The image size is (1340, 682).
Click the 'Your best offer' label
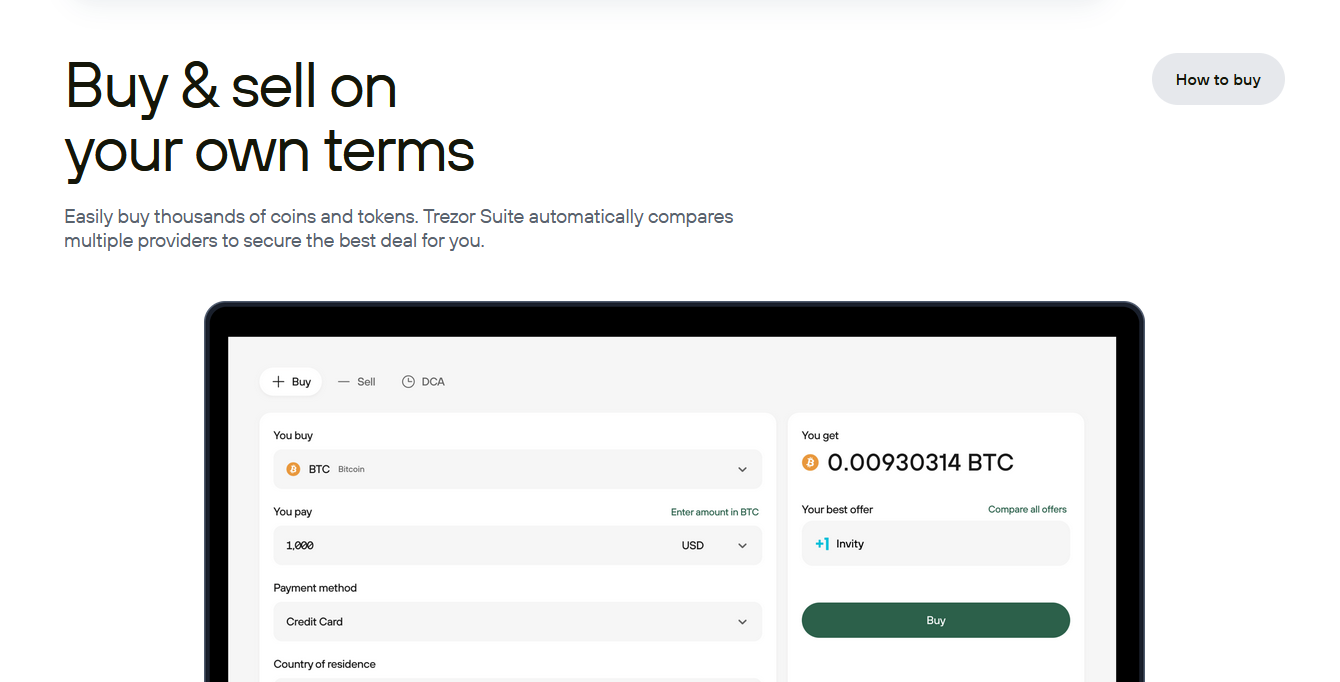pyautogui.click(x=837, y=509)
